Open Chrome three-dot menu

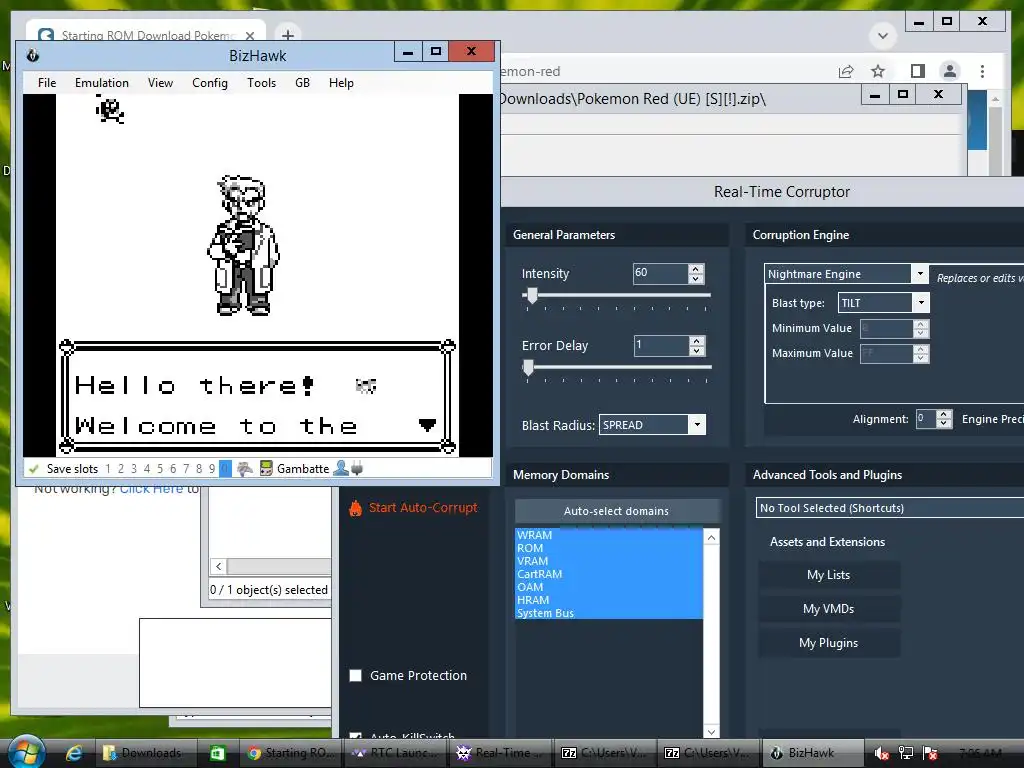point(982,71)
